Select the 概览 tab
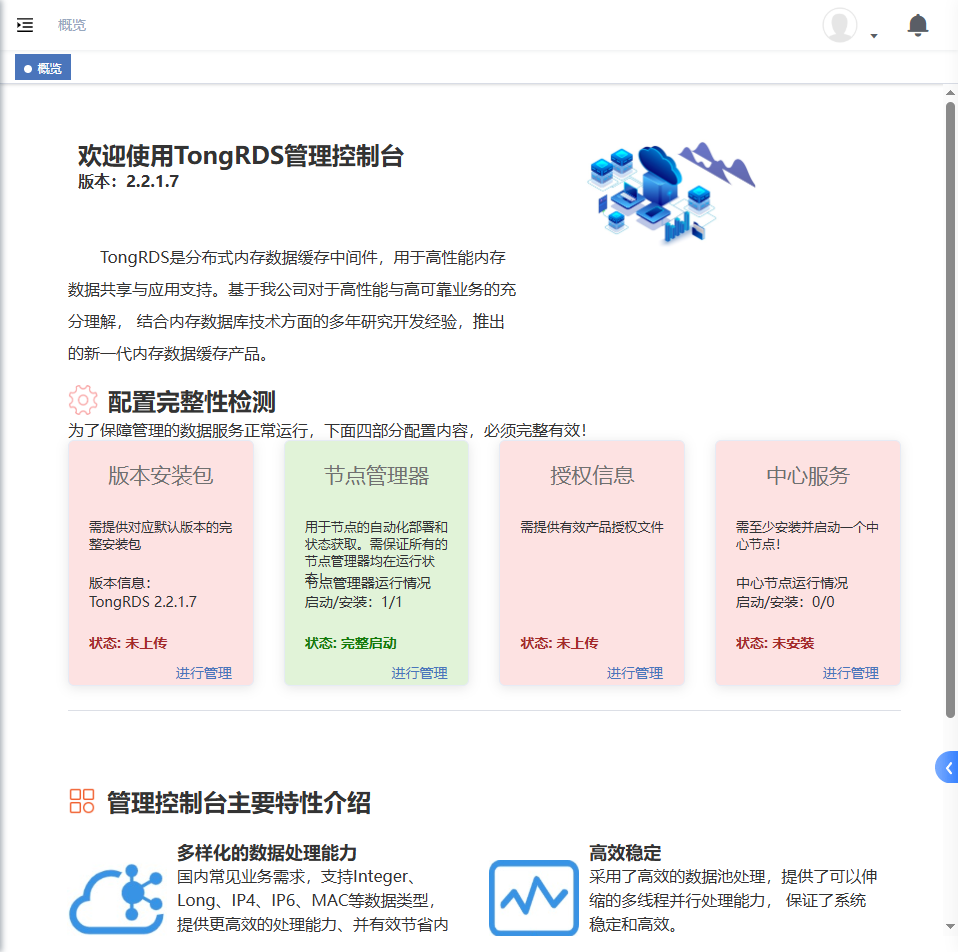The height and width of the screenshot is (952, 958). pyautogui.click(x=43, y=68)
